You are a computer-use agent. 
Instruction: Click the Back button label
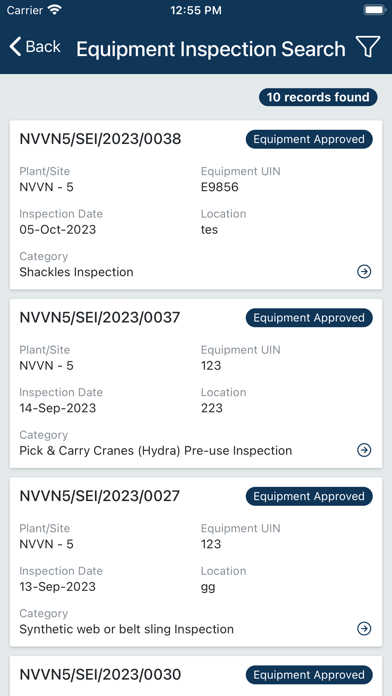coord(43,47)
